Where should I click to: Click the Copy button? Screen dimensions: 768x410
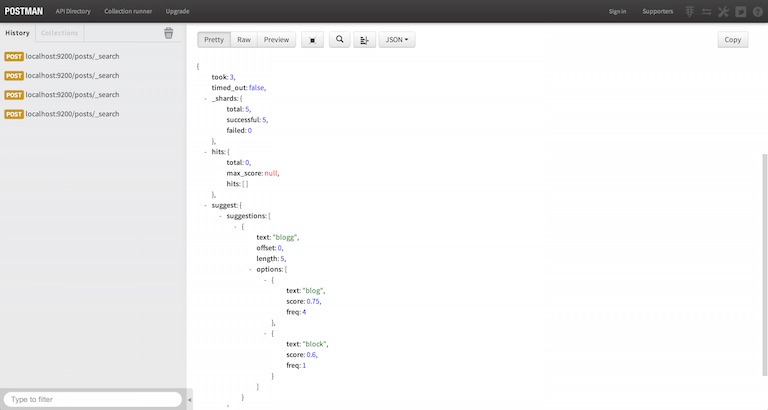coord(732,40)
